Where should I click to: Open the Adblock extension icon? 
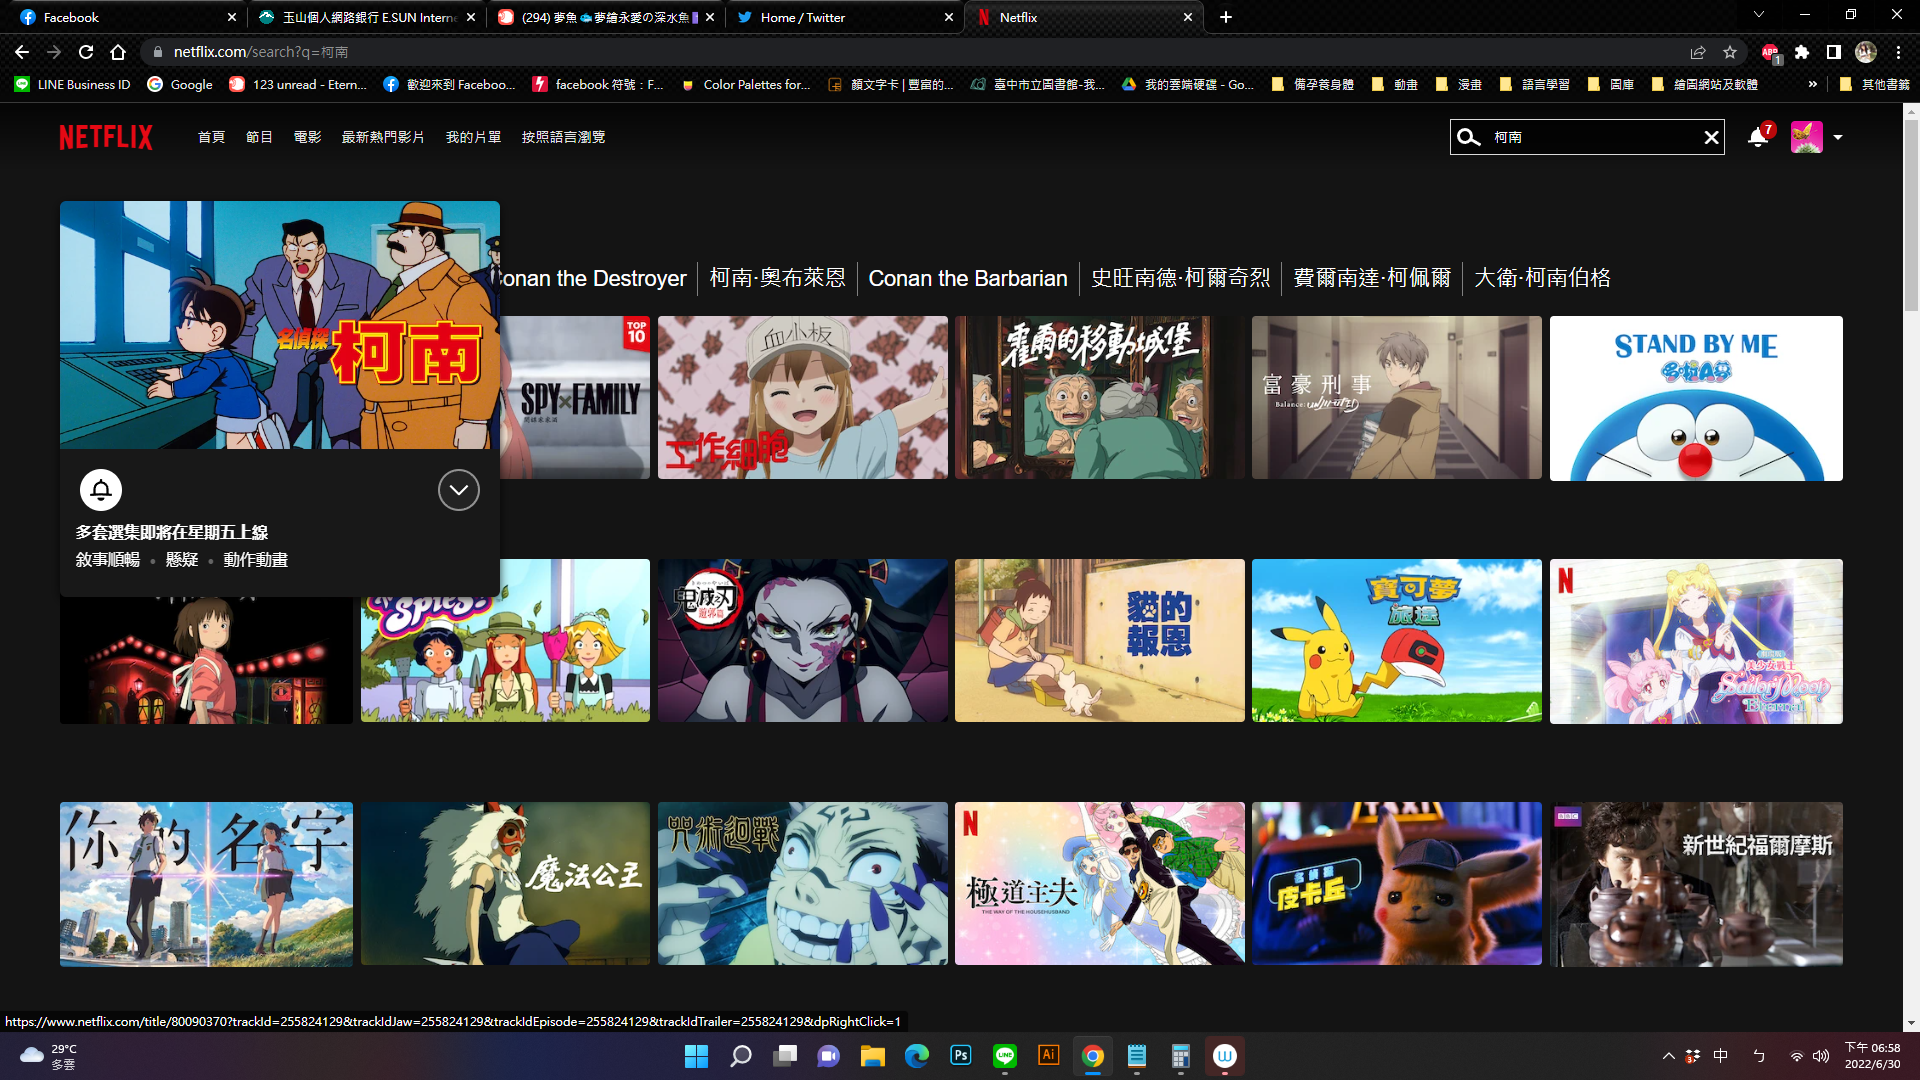click(x=1770, y=52)
